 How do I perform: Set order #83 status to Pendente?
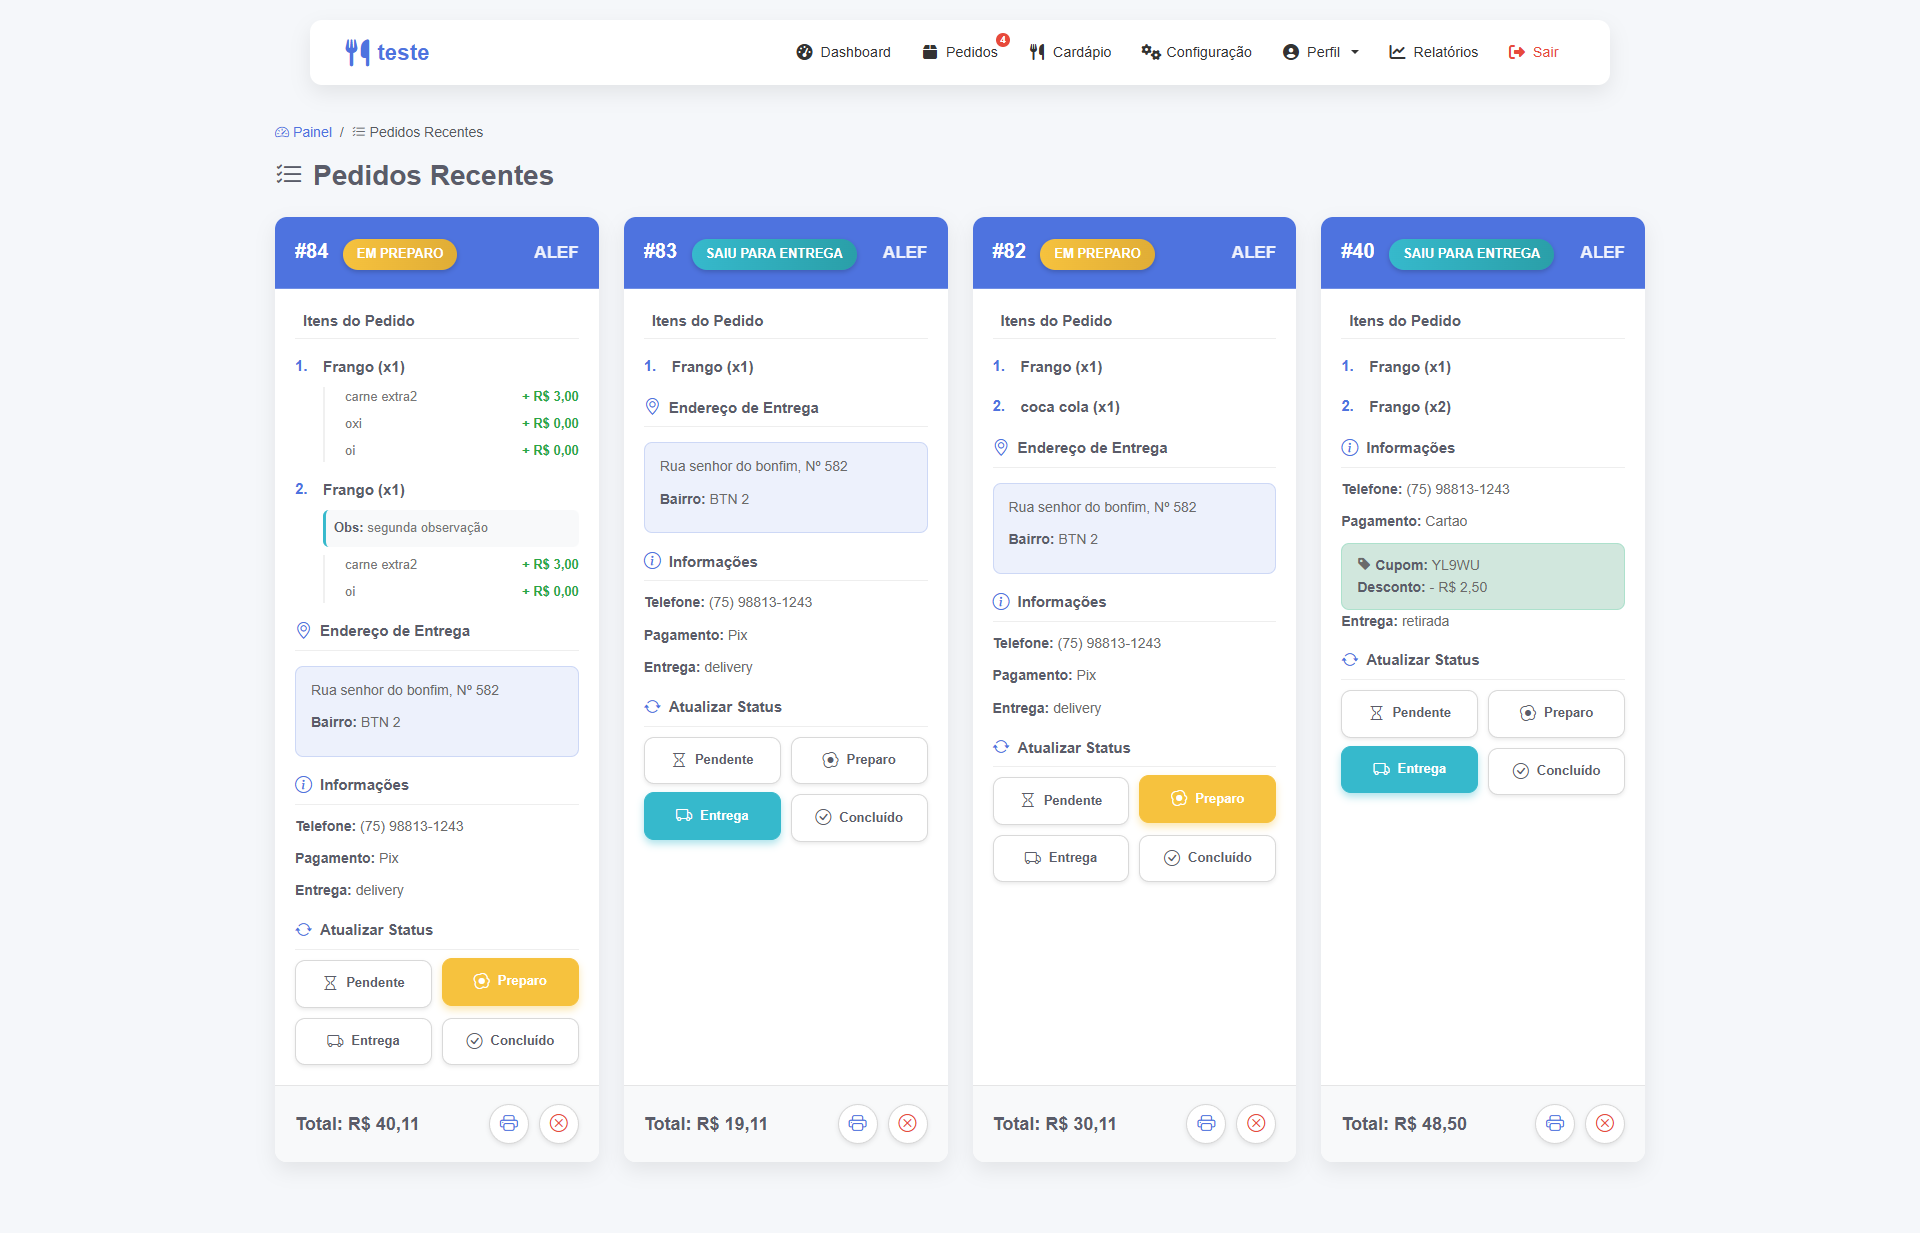click(712, 760)
